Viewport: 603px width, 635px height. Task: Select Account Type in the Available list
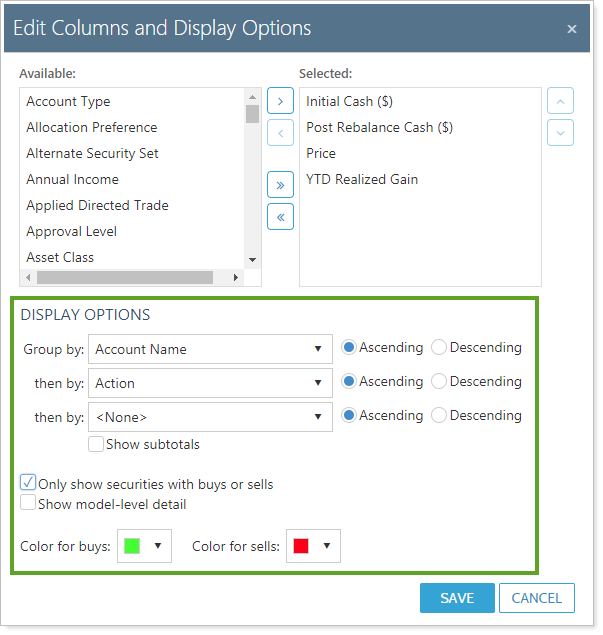pos(69,101)
